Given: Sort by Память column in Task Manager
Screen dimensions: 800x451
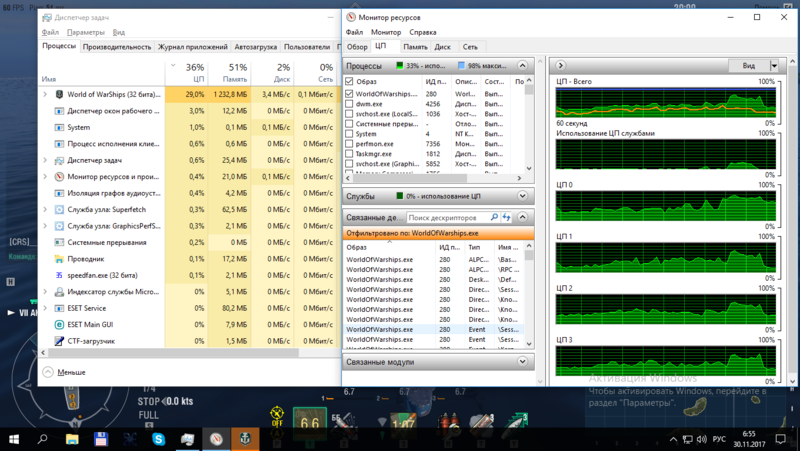Looking at the screenshot, I should 230,73.
